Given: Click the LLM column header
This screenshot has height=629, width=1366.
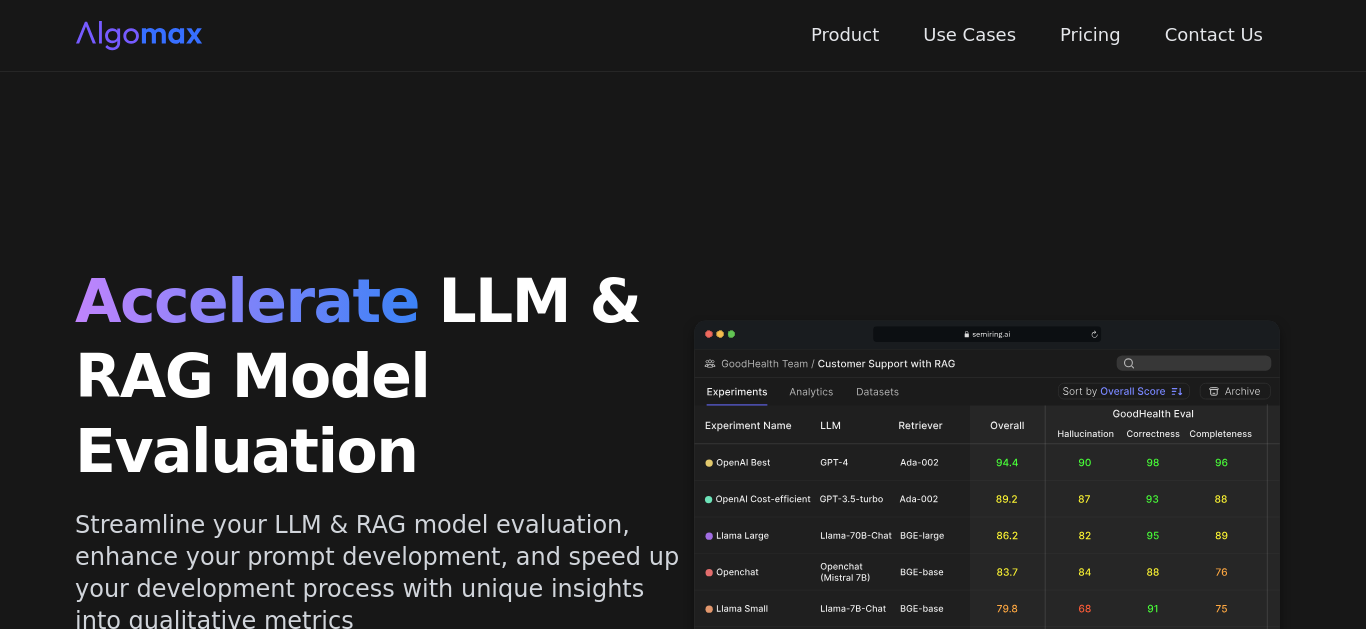Looking at the screenshot, I should point(830,426).
